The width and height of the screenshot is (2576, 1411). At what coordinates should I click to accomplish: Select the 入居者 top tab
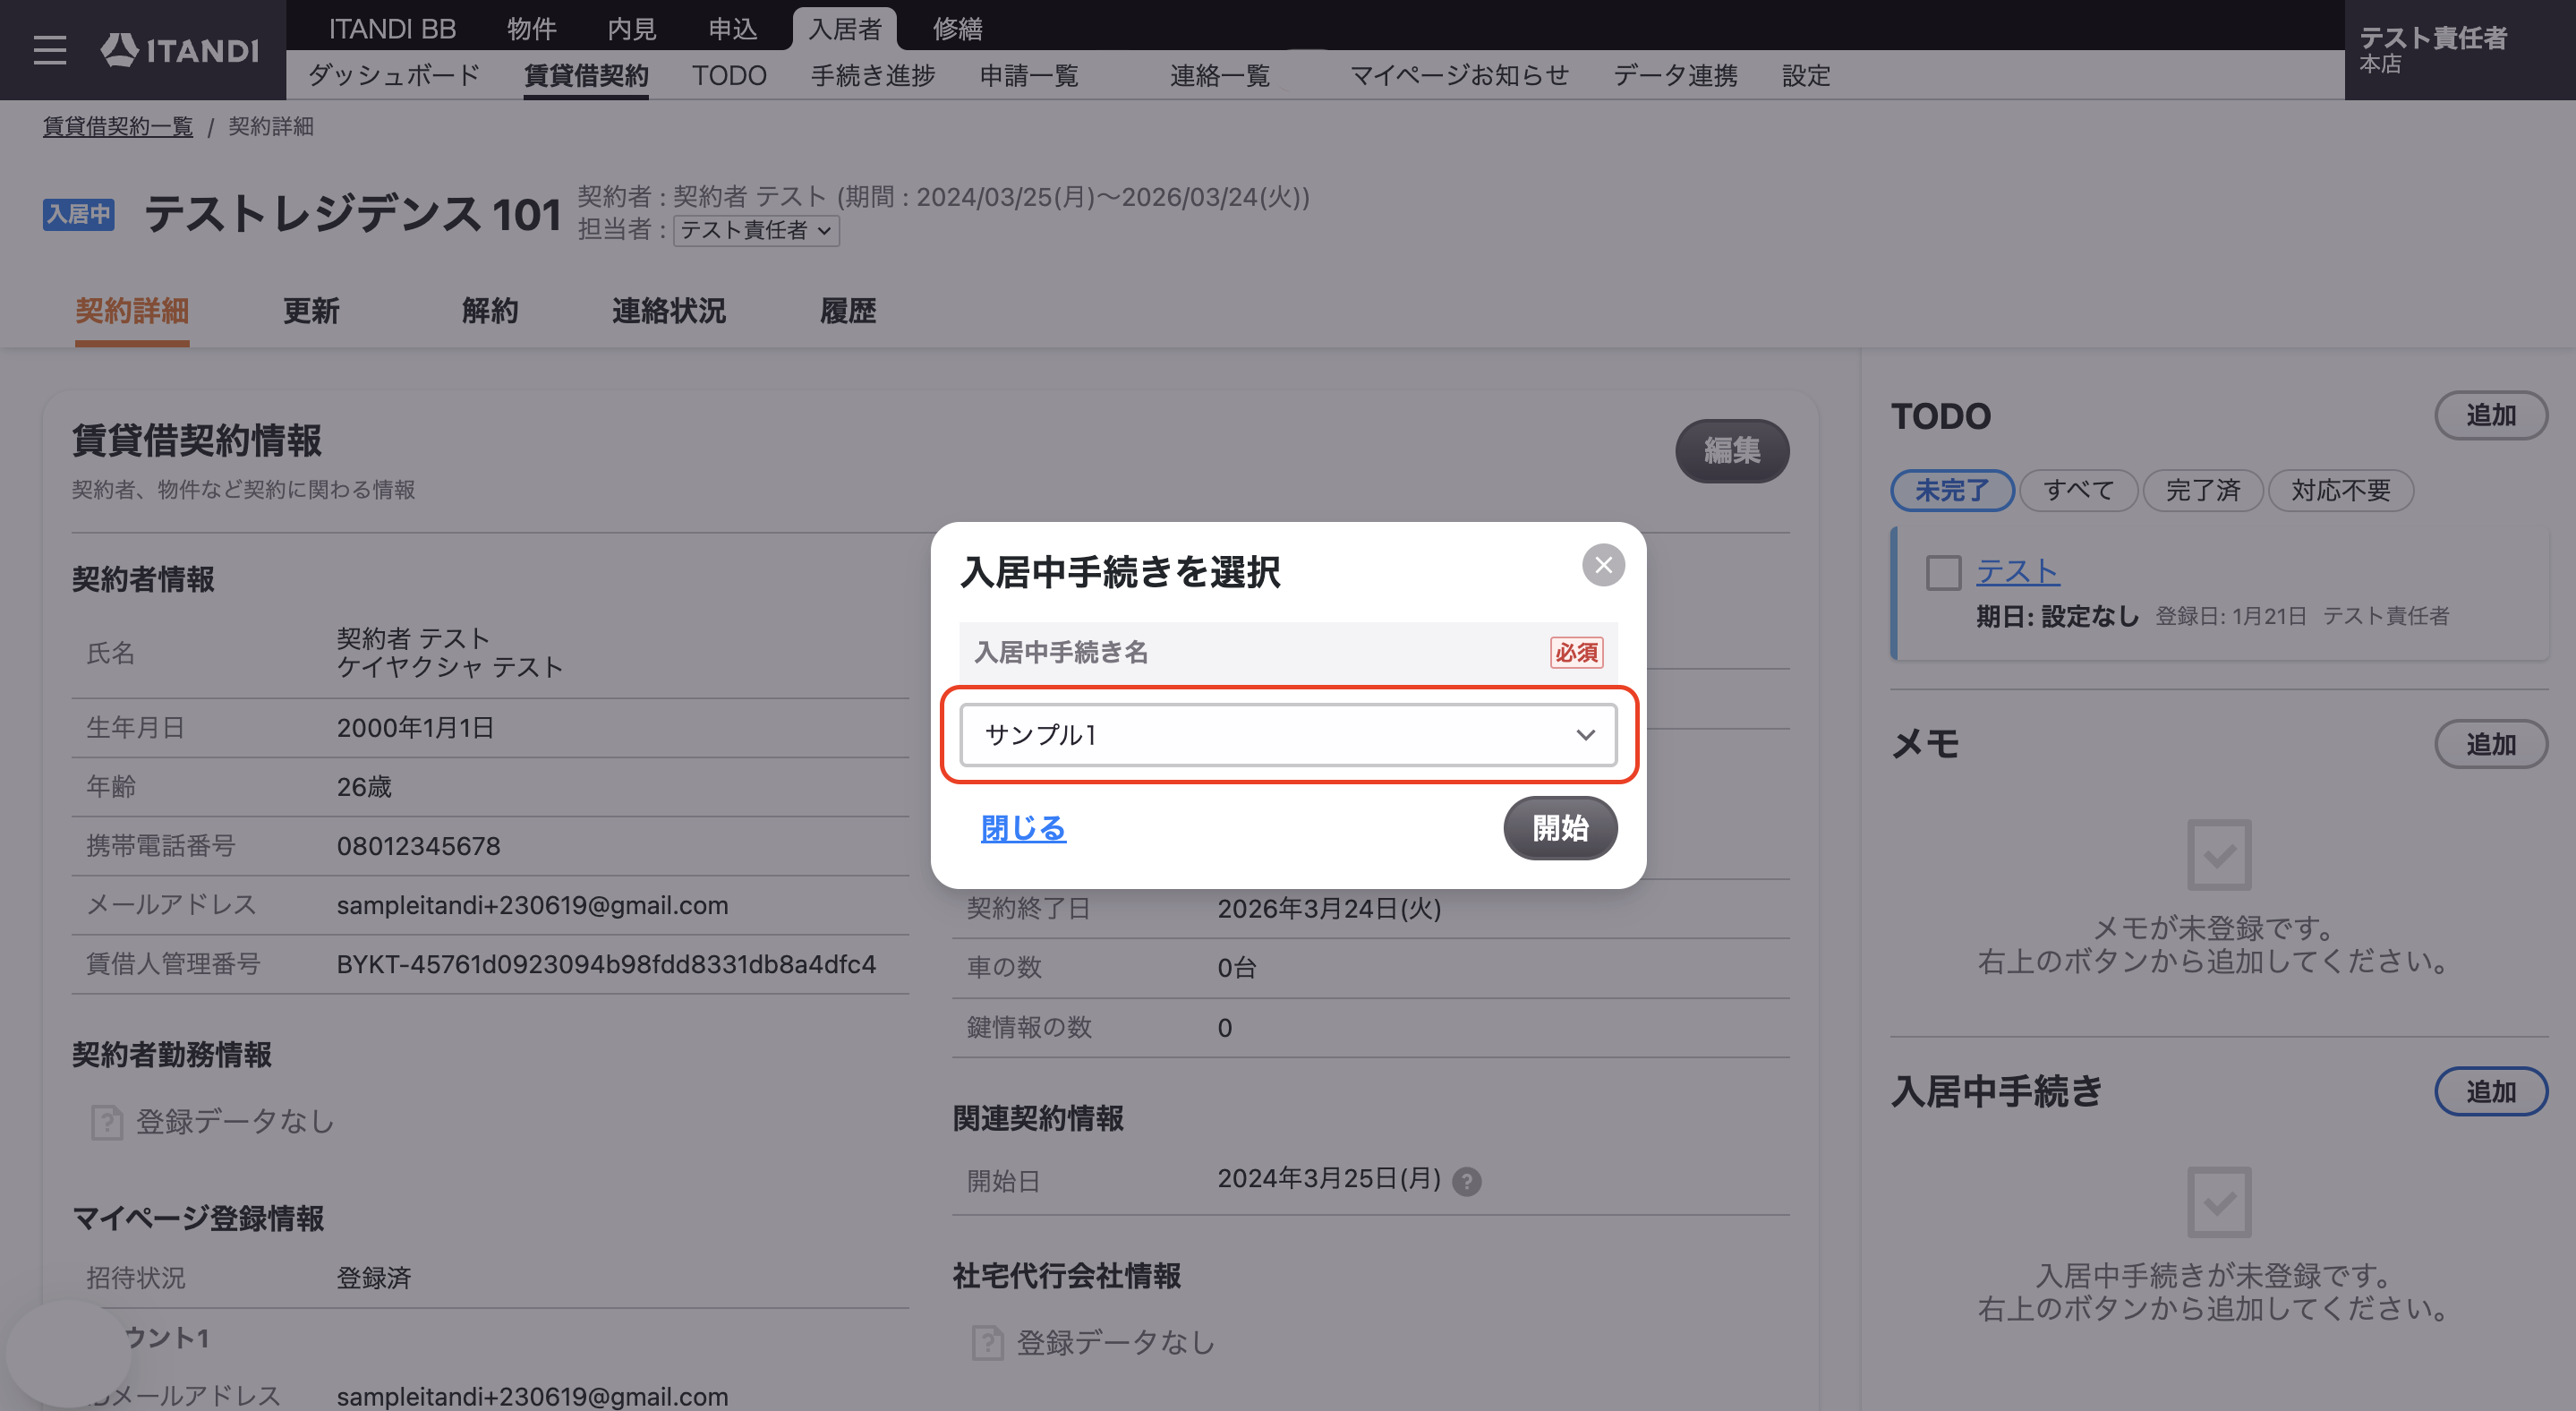tap(845, 28)
